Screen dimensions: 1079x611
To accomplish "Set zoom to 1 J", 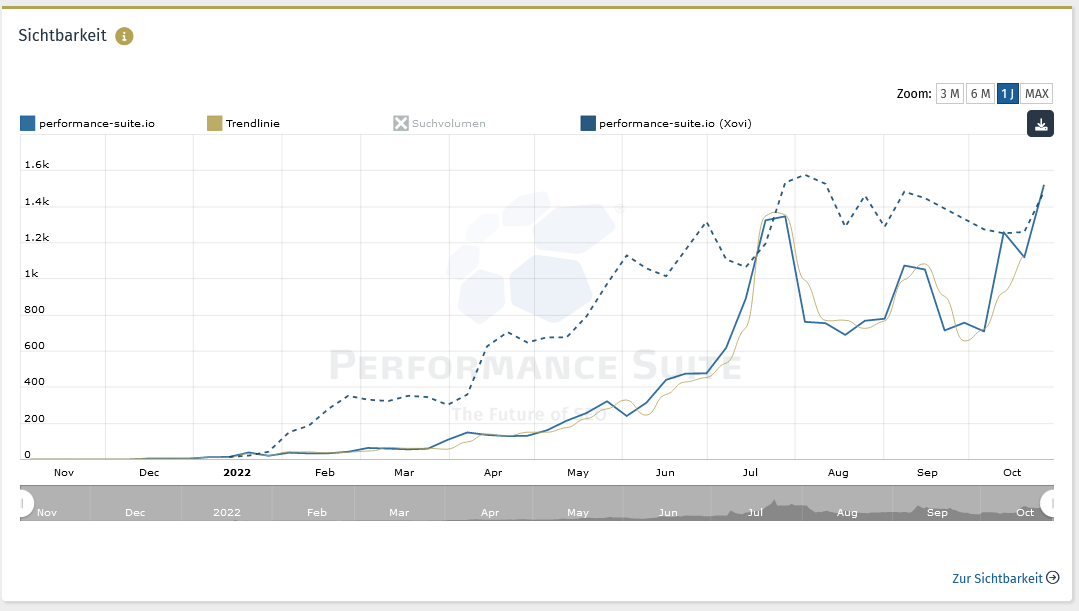I will (x=1007, y=94).
